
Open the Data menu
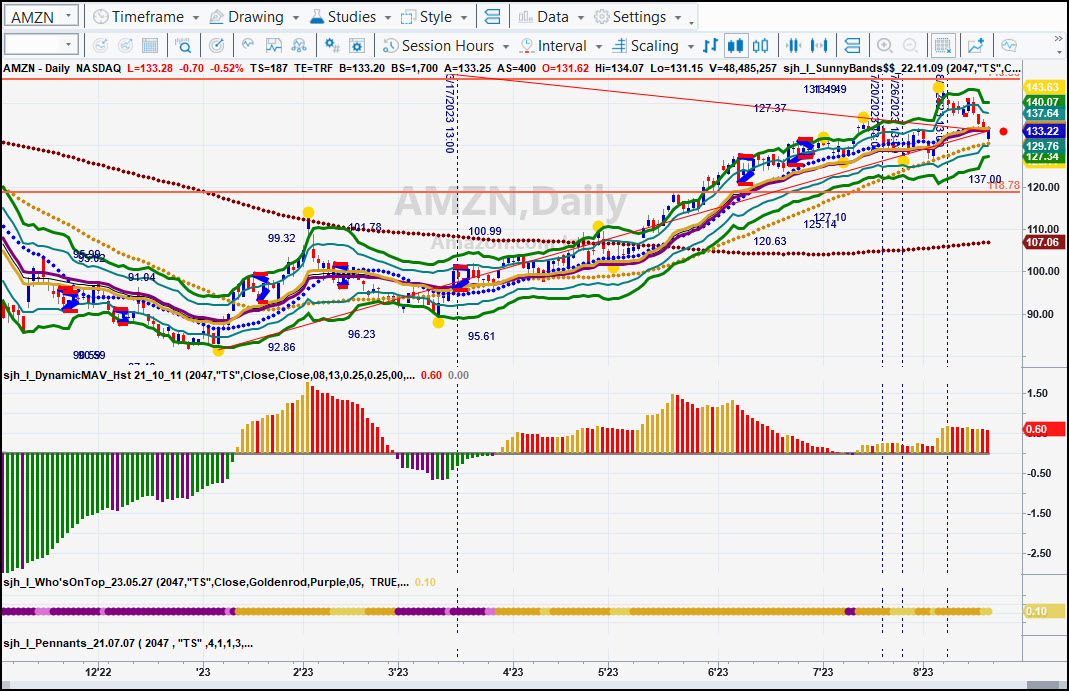(x=543, y=16)
